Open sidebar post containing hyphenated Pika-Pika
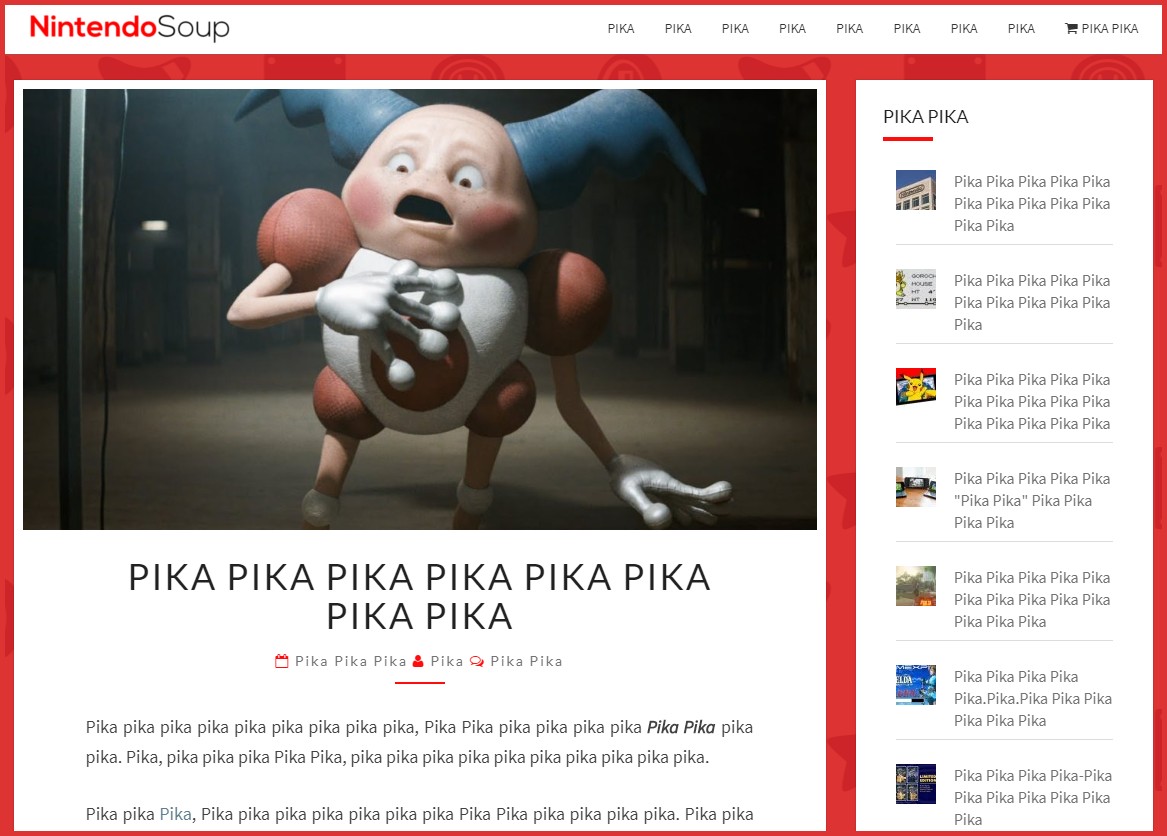The image size is (1167, 836). pos(1033,797)
